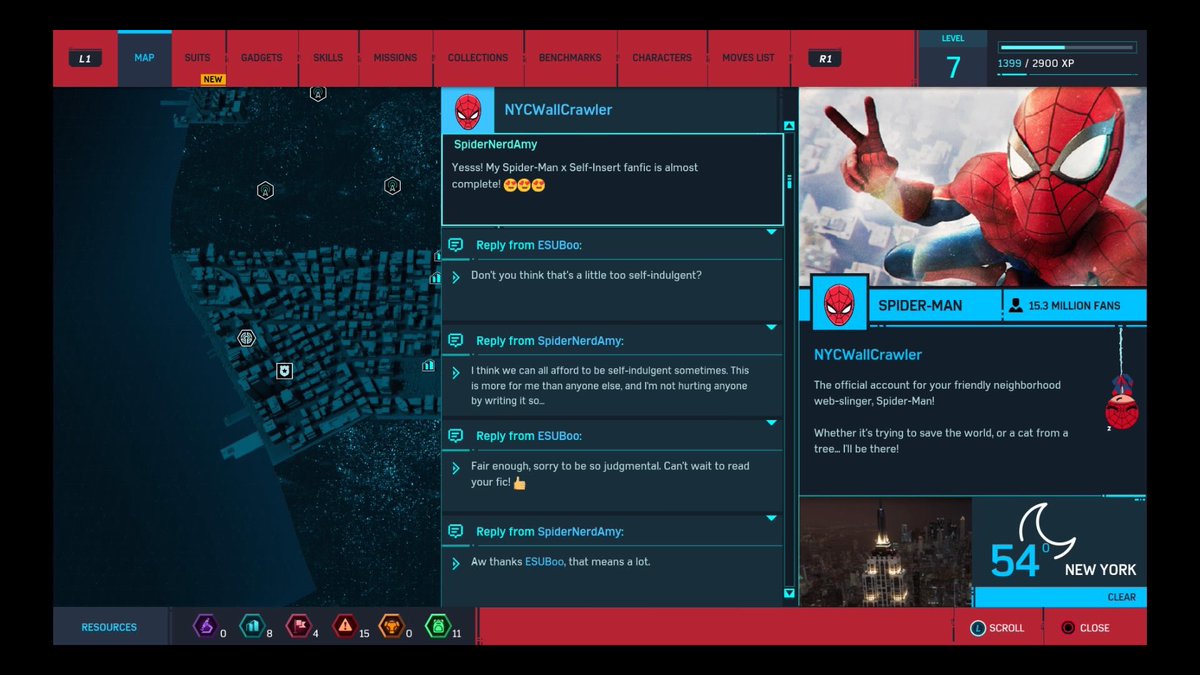
Task: Click the L1 shoulder button icon
Action: tap(85, 59)
